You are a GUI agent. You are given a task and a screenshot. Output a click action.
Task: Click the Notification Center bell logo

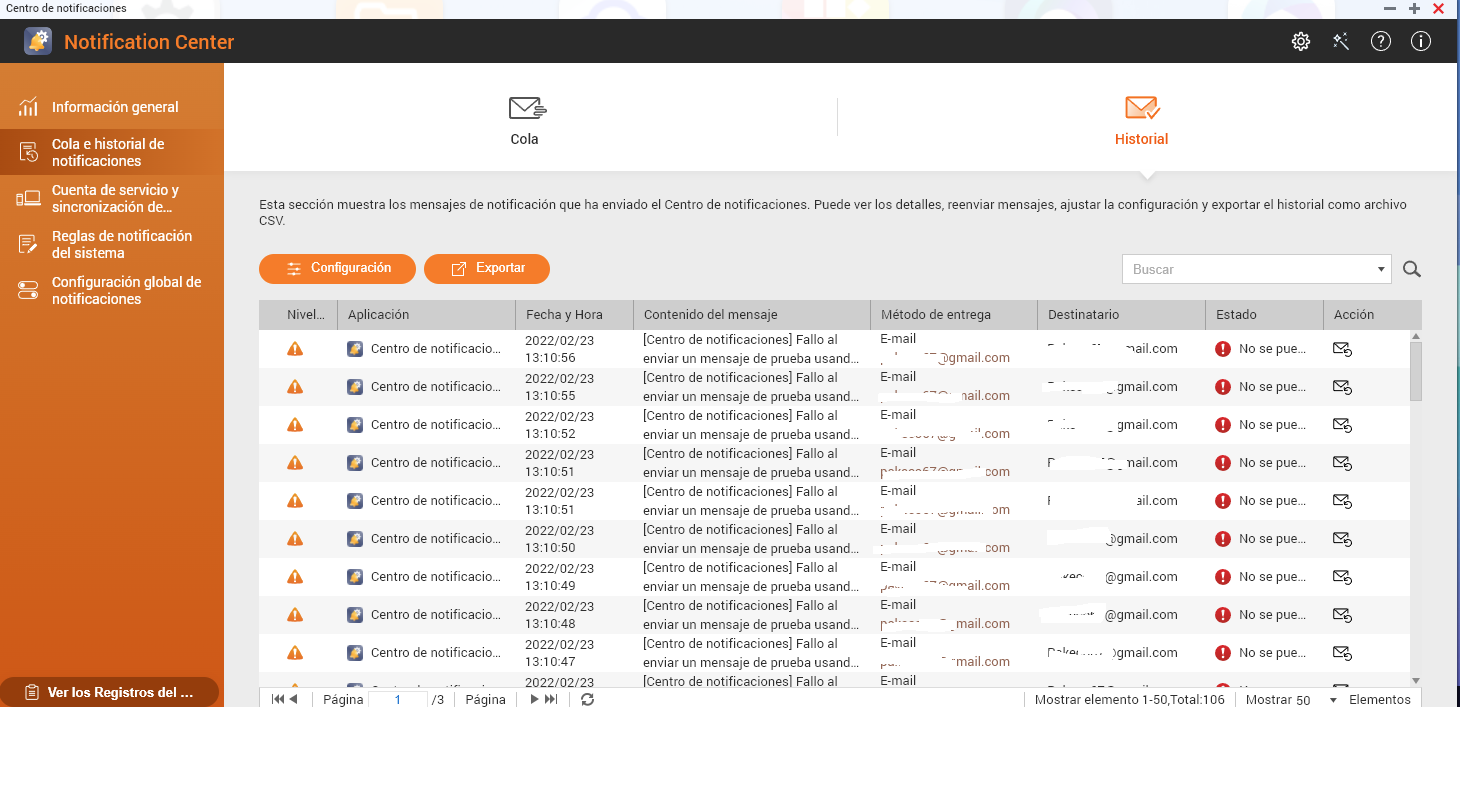coord(38,42)
